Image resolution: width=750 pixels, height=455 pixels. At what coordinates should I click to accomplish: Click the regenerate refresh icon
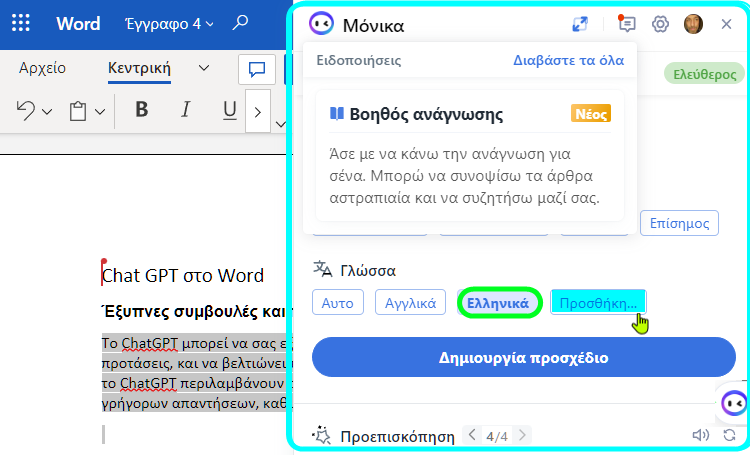click(x=729, y=435)
